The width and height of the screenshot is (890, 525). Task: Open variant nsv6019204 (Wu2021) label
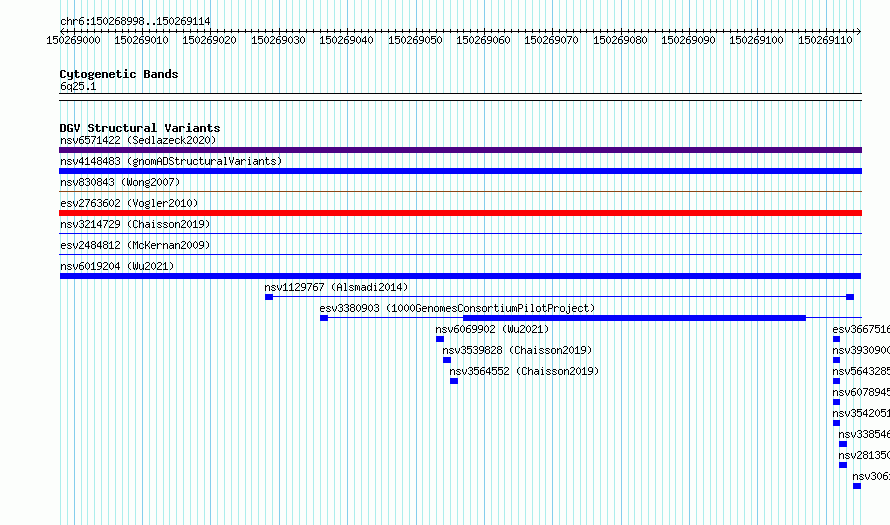[x=117, y=266]
